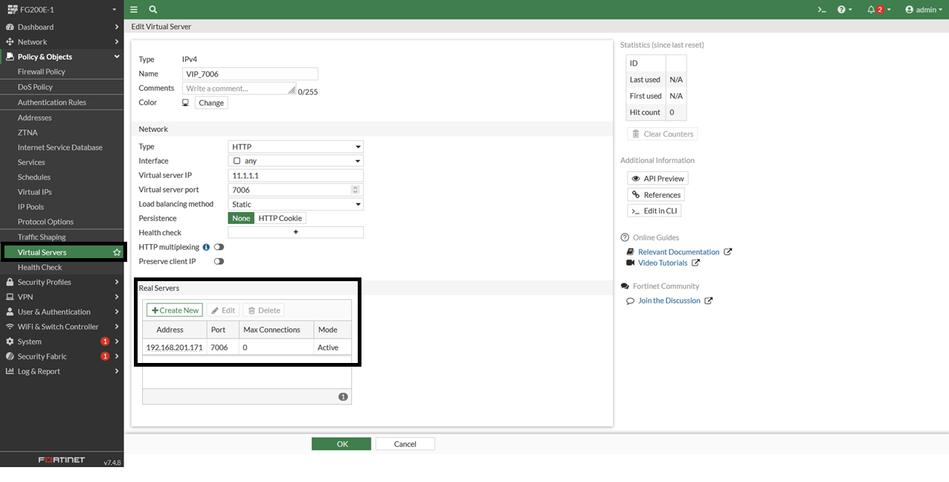949x482 pixels.
Task: Open the search magnifier icon
Action: (x=153, y=10)
